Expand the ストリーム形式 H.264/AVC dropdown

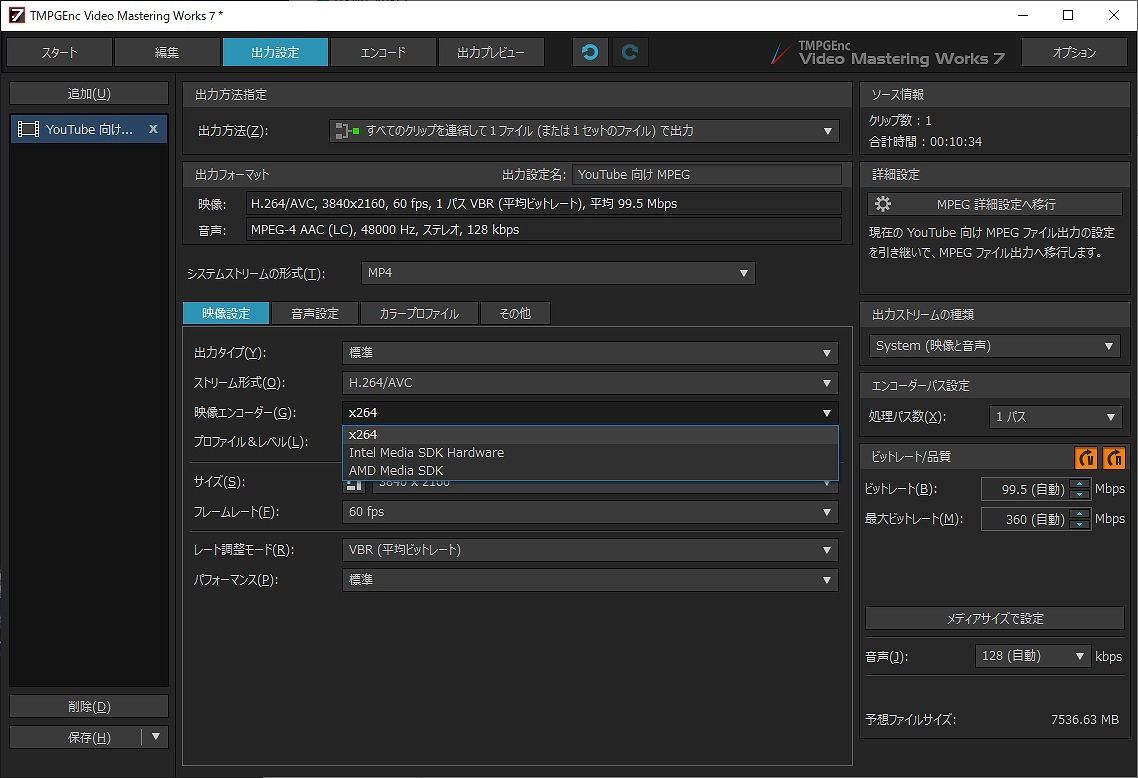pos(590,382)
